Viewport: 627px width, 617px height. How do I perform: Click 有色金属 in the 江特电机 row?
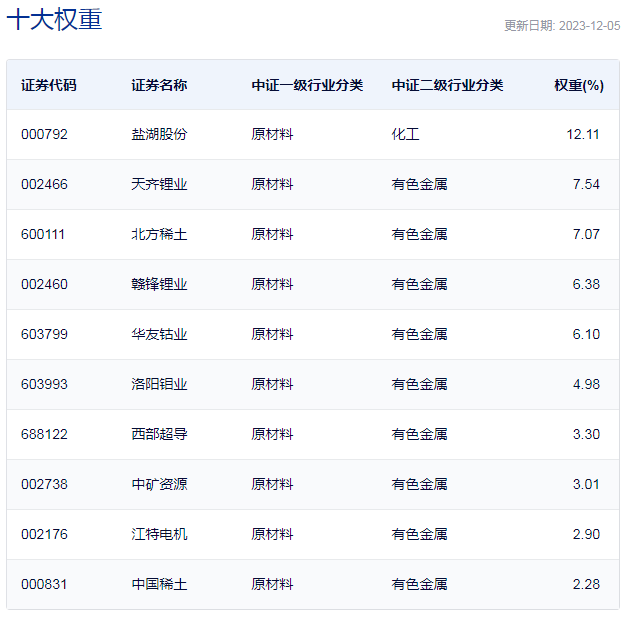click(419, 534)
